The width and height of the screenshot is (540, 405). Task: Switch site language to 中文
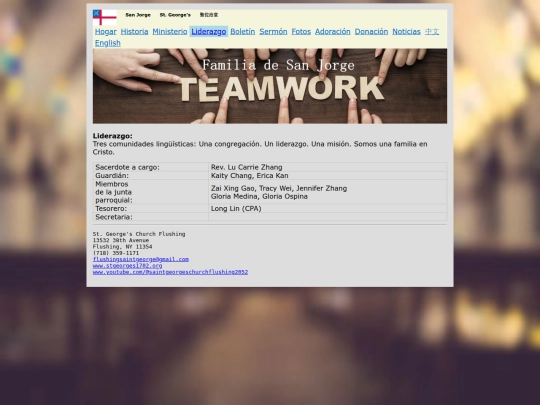coord(432,32)
